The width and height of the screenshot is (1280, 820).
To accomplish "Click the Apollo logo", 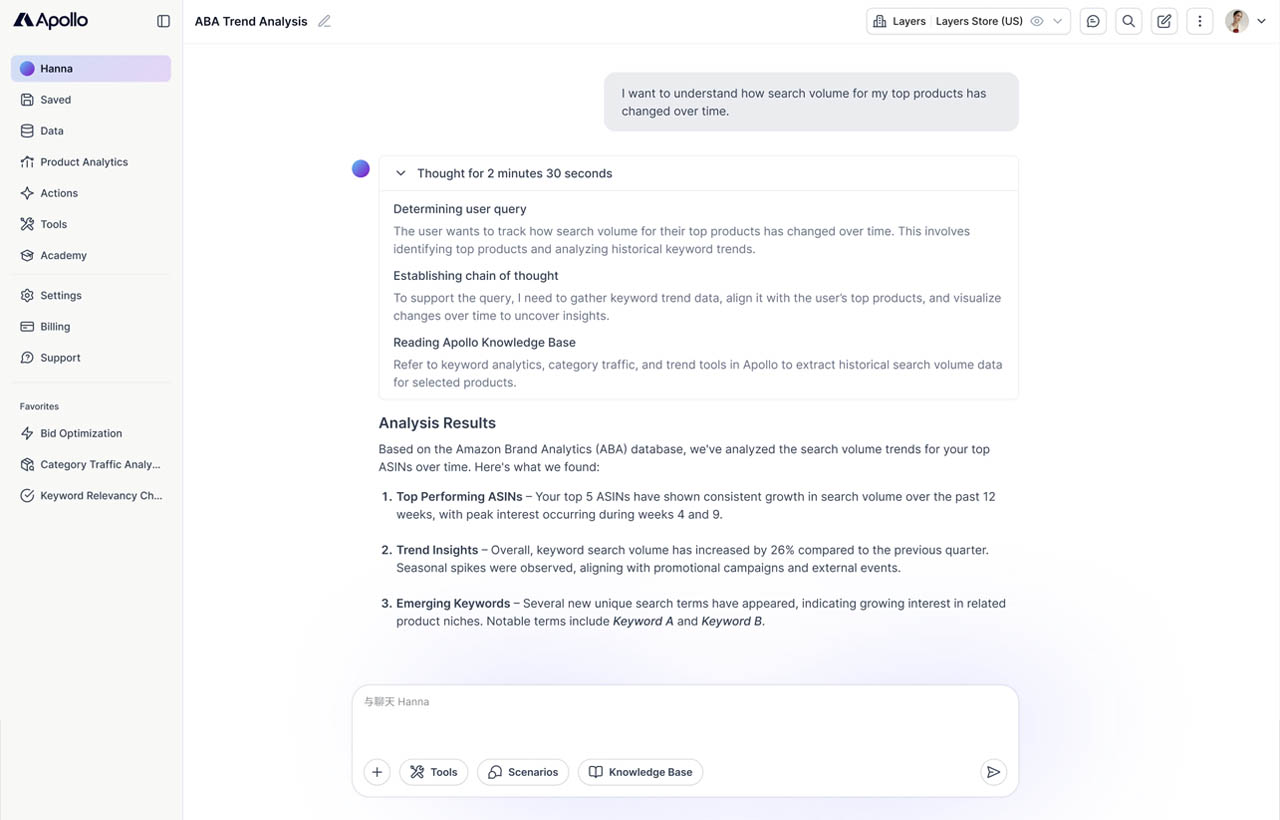I will [51, 21].
